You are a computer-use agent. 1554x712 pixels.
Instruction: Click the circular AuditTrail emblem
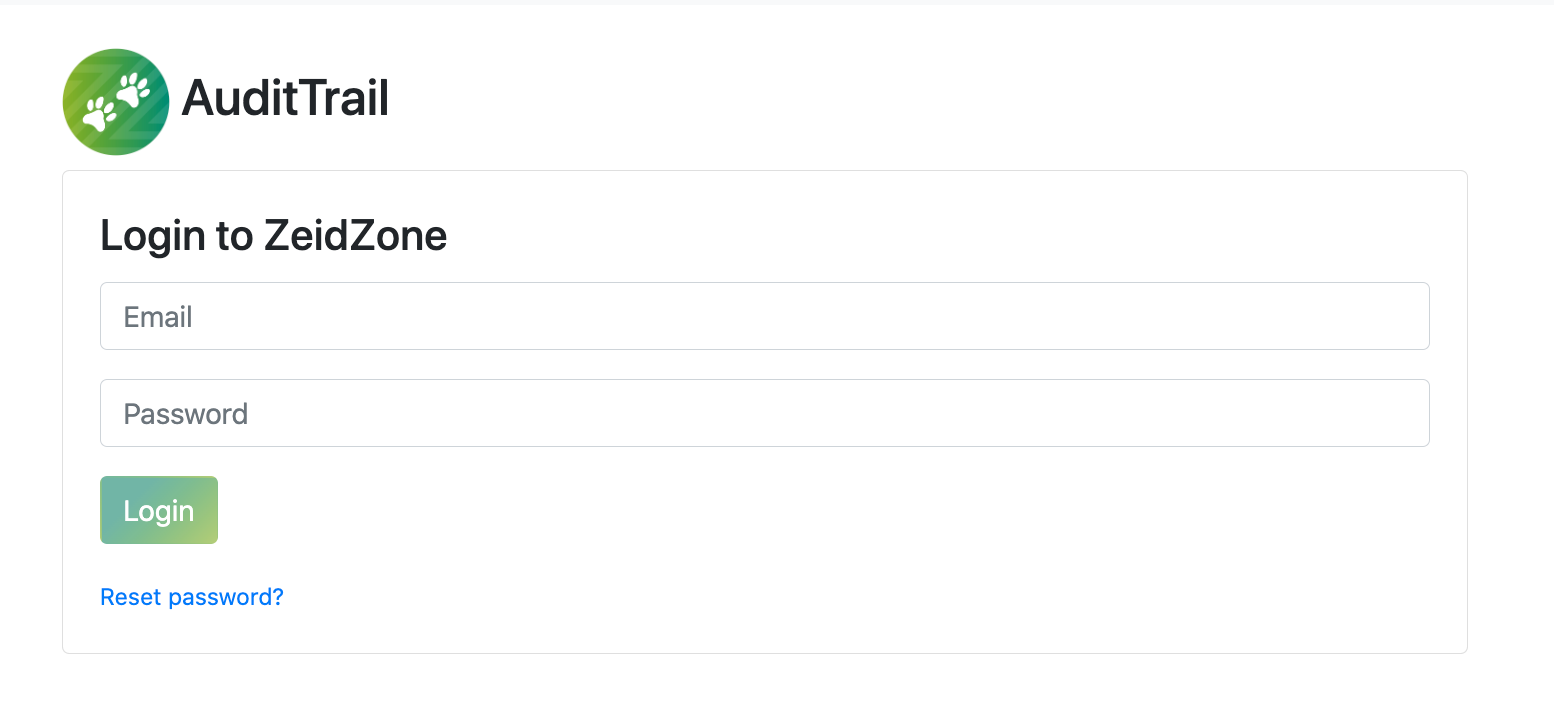(116, 102)
